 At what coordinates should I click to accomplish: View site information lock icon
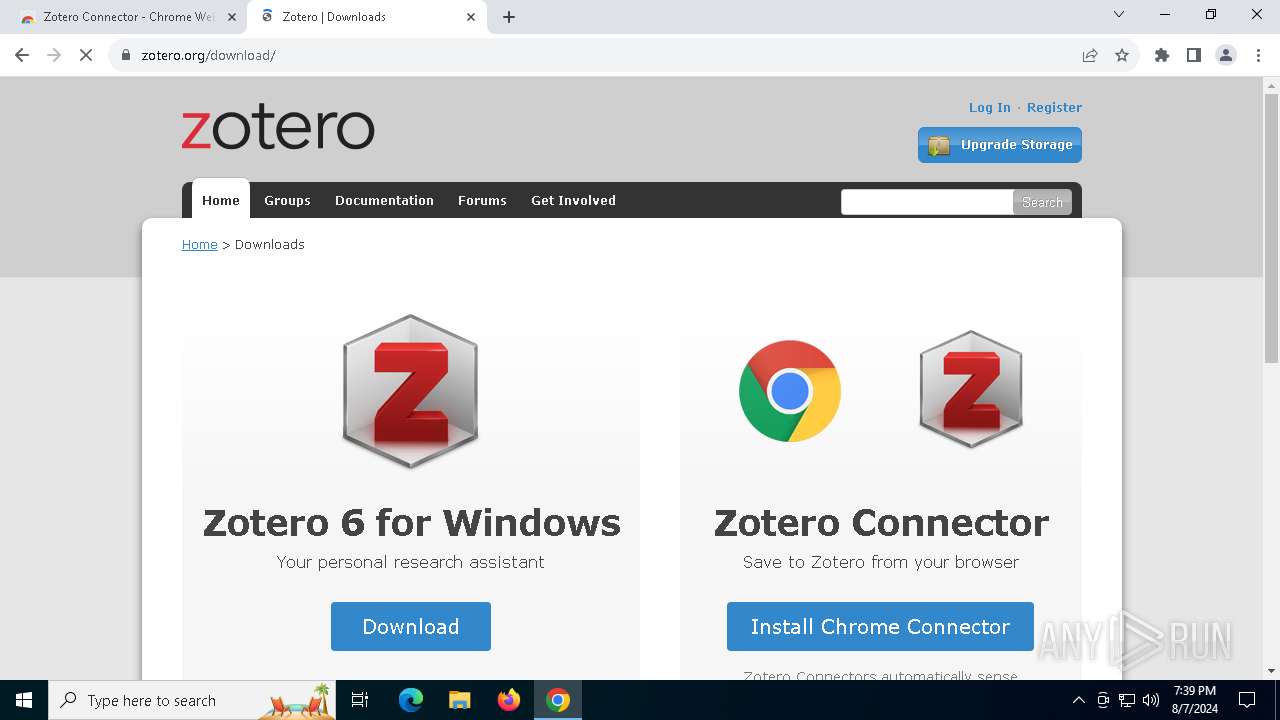click(125, 55)
